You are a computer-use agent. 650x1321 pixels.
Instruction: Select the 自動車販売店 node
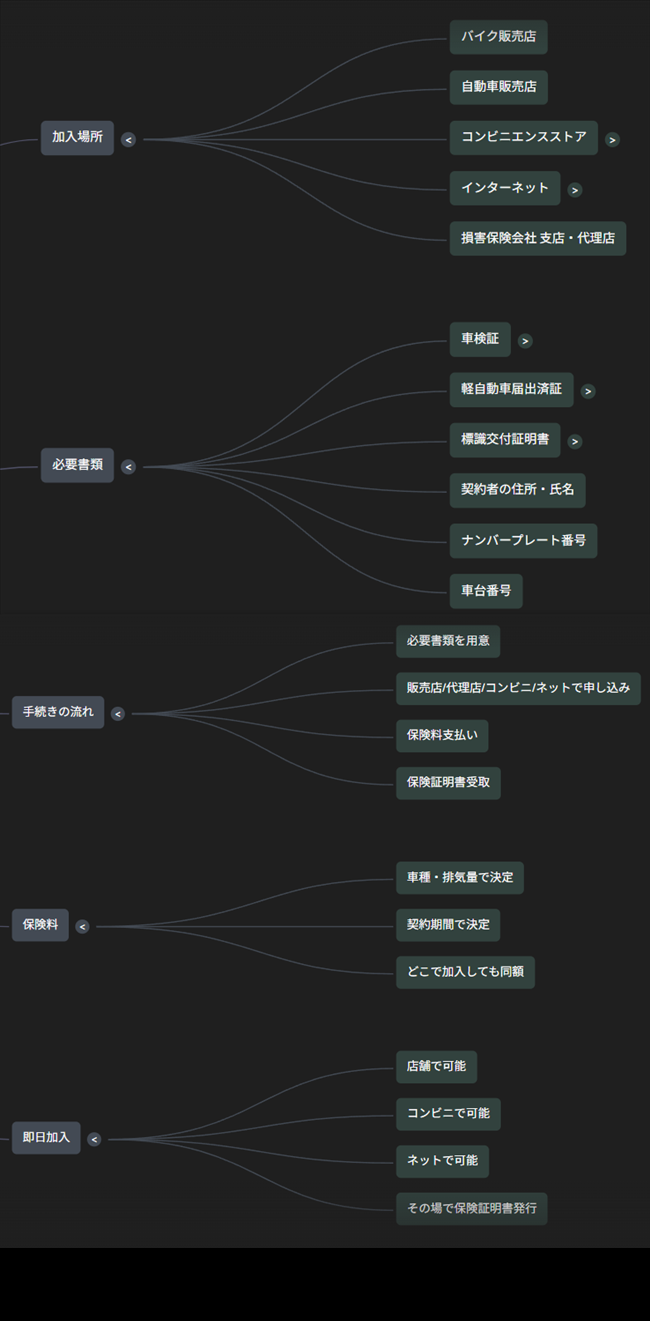pyautogui.click(x=498, y=87)
